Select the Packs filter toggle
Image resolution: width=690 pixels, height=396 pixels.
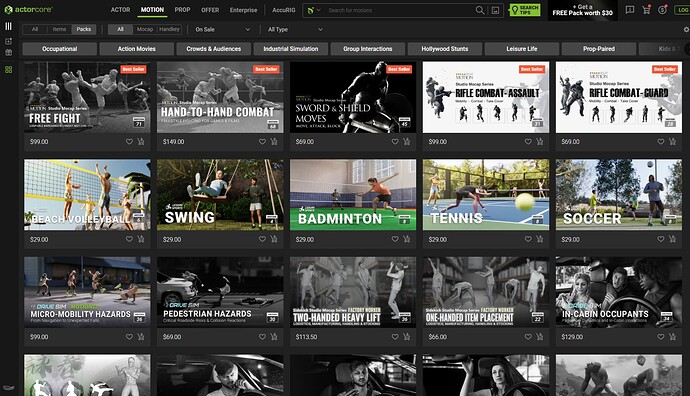click(84, 29)
